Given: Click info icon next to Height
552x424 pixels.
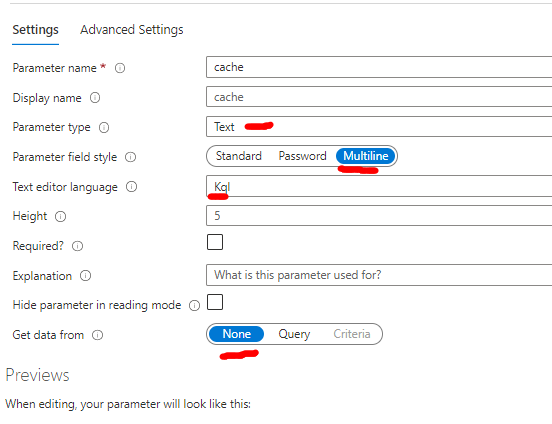Looking at the screenshot, I should 61,216.
